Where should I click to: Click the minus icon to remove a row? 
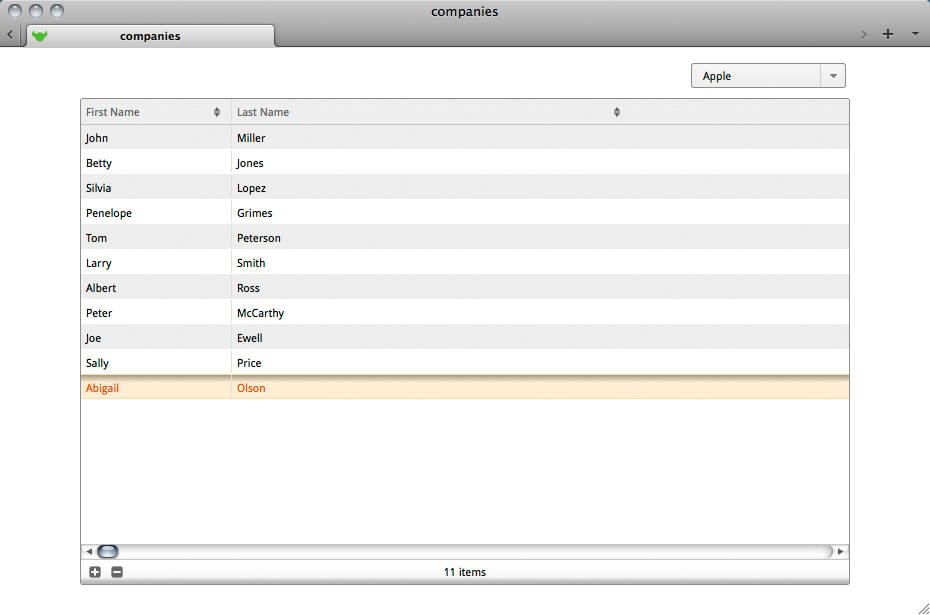[117, 572]
